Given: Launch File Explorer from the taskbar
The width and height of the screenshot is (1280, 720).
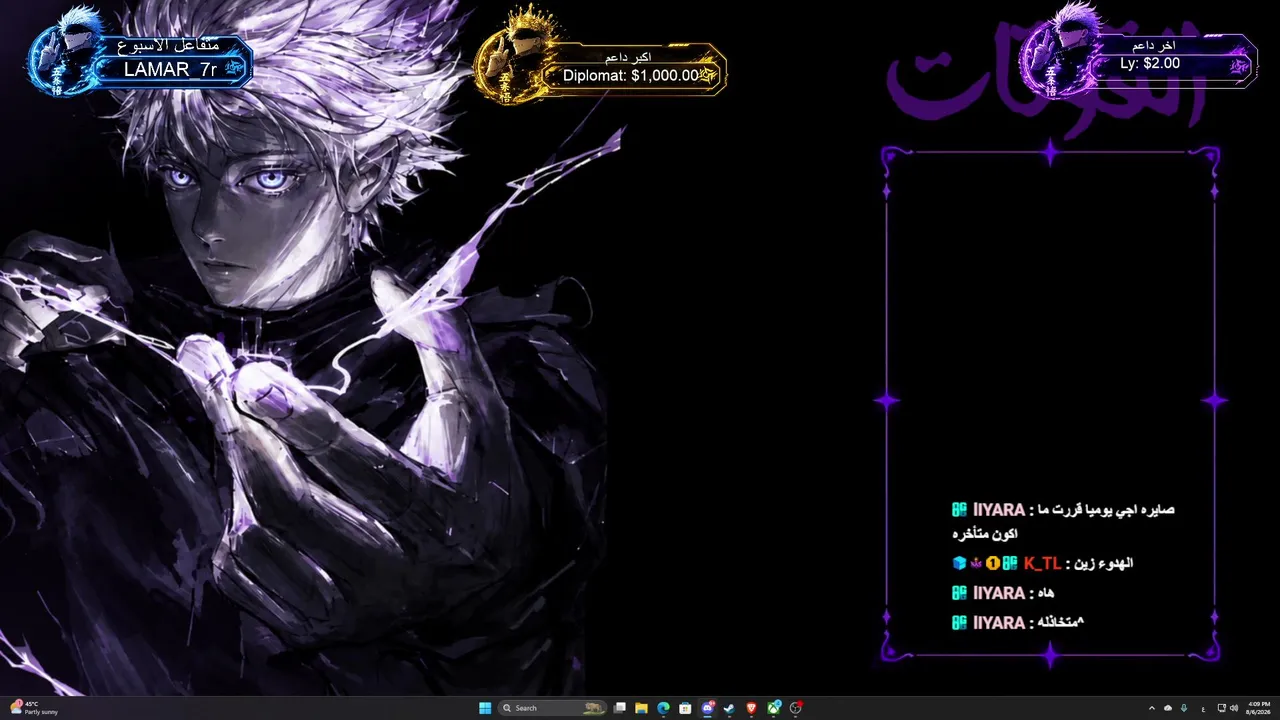Looking at the screenshot, I should tap(641, 708).
